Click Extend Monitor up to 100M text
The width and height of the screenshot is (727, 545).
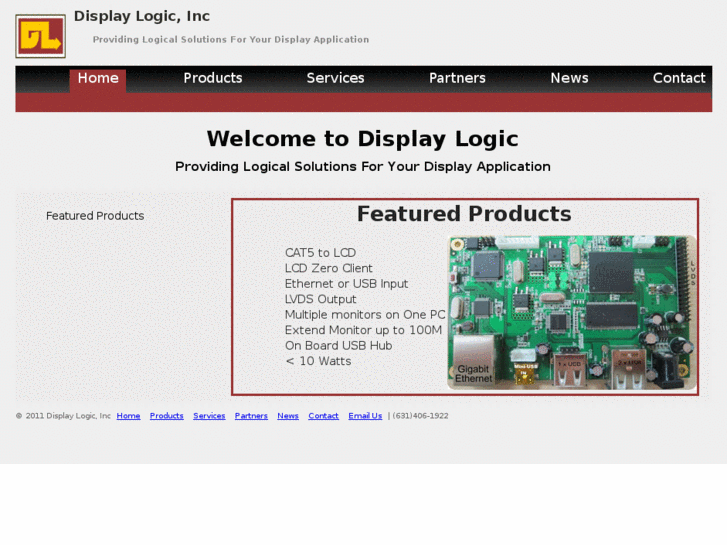[x=363, y=330]
